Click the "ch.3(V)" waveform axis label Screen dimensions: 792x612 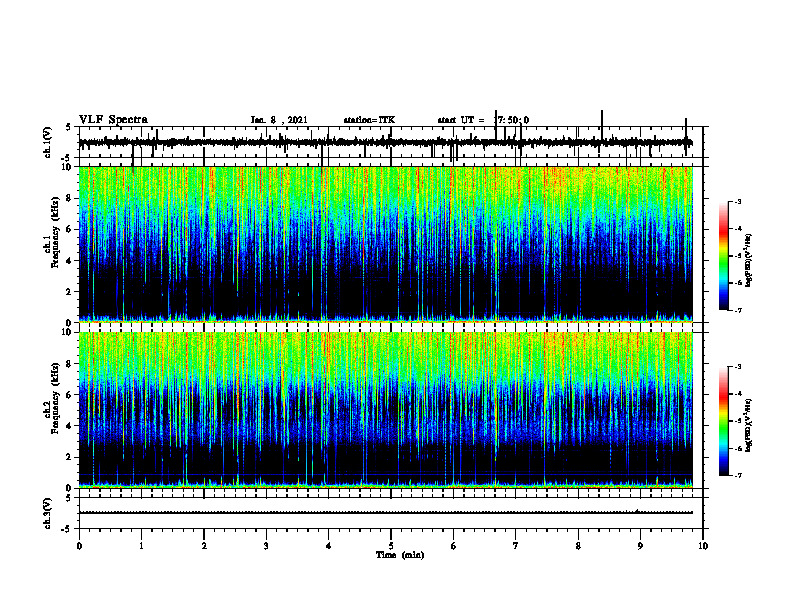pos(48,513)
